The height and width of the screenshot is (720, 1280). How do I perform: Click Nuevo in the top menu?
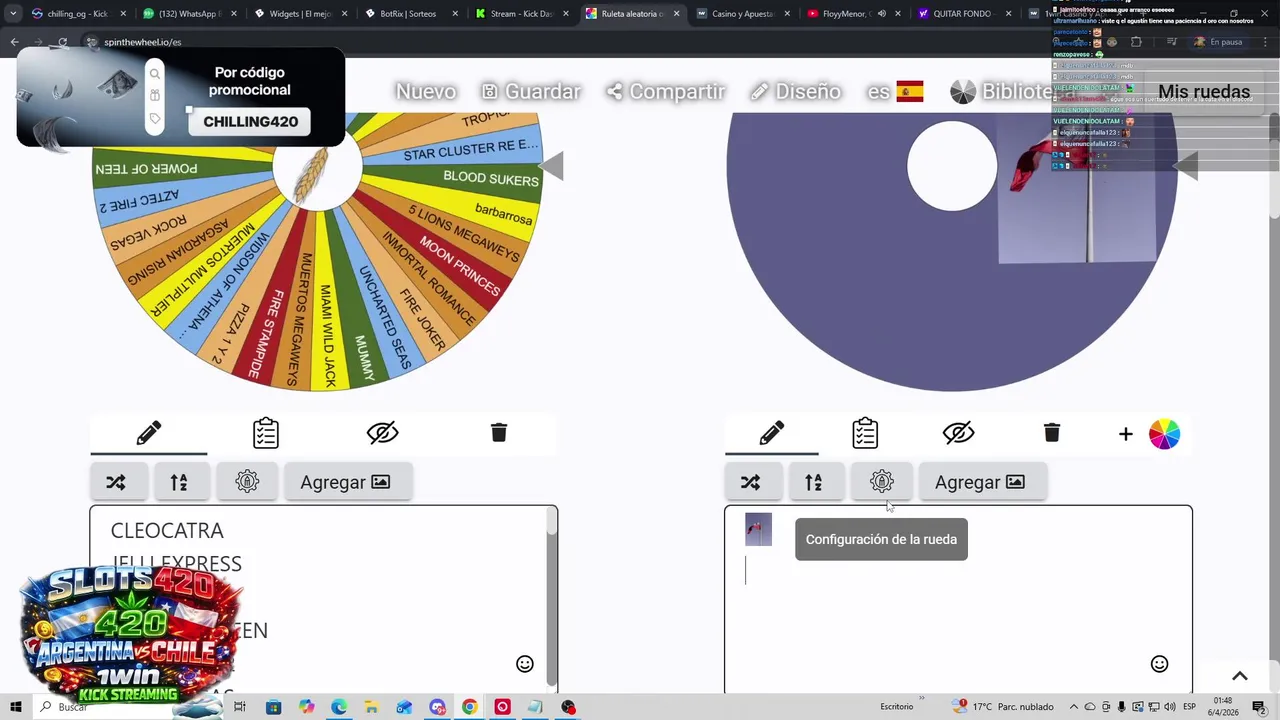point(426,91)
